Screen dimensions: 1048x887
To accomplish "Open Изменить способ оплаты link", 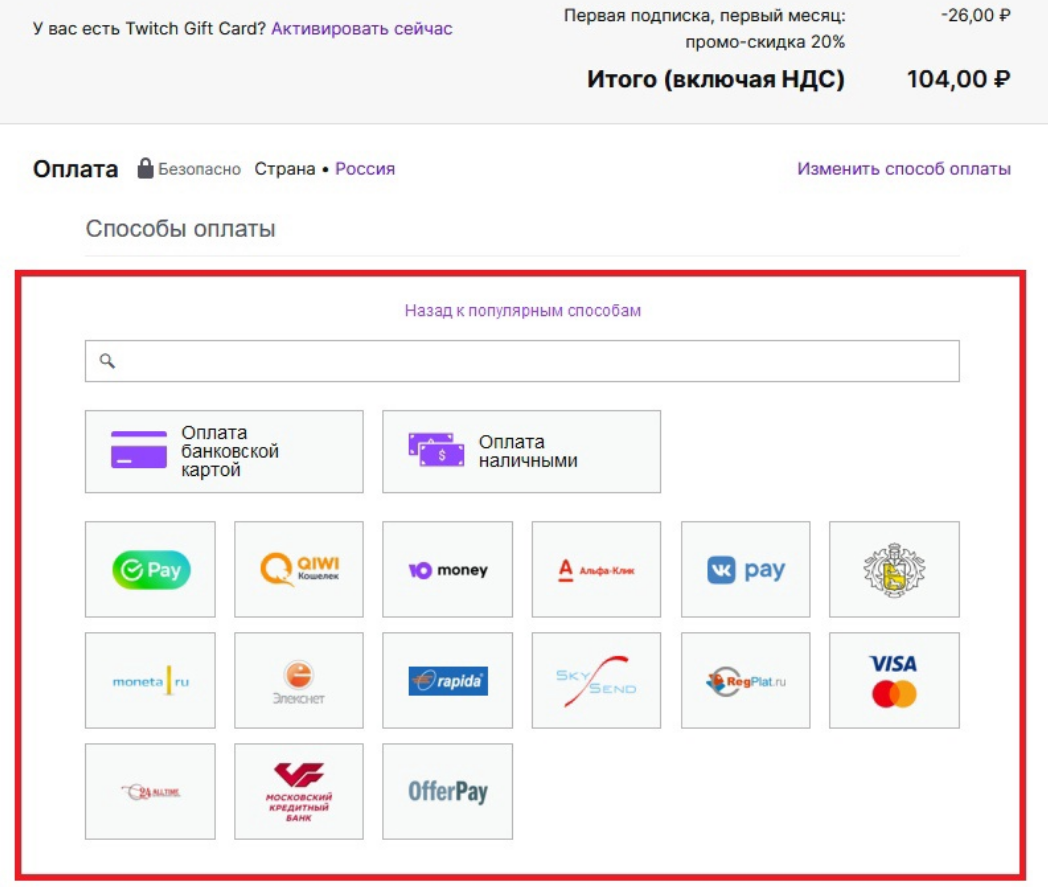I will click(903, 169).
